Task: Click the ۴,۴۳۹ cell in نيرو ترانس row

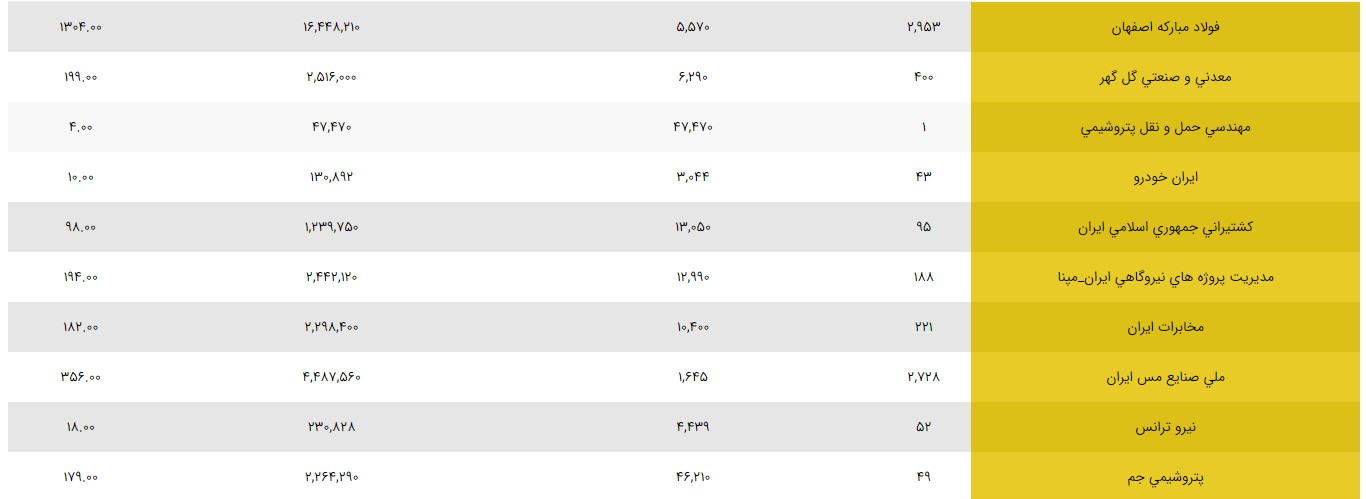Action: coord(692,427)
